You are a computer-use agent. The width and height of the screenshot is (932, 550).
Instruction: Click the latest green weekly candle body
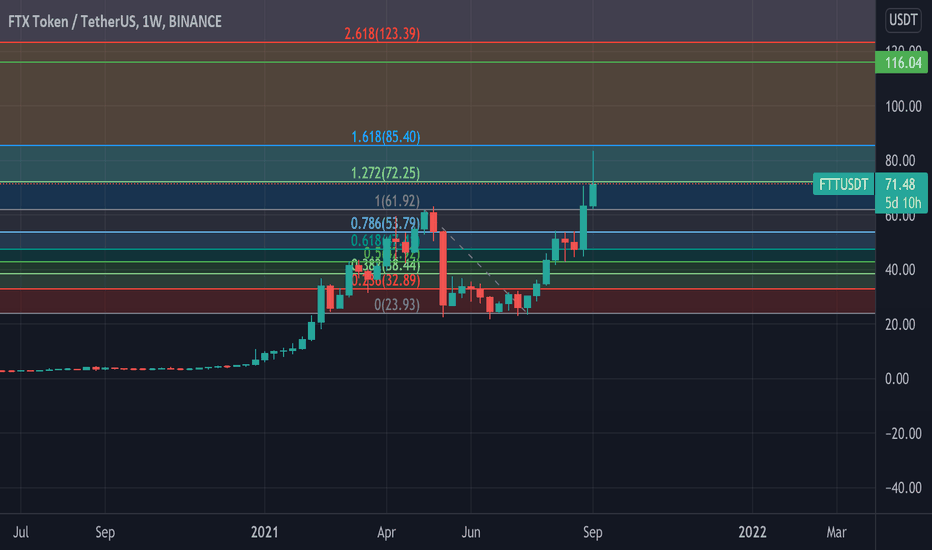pos(593,196)
